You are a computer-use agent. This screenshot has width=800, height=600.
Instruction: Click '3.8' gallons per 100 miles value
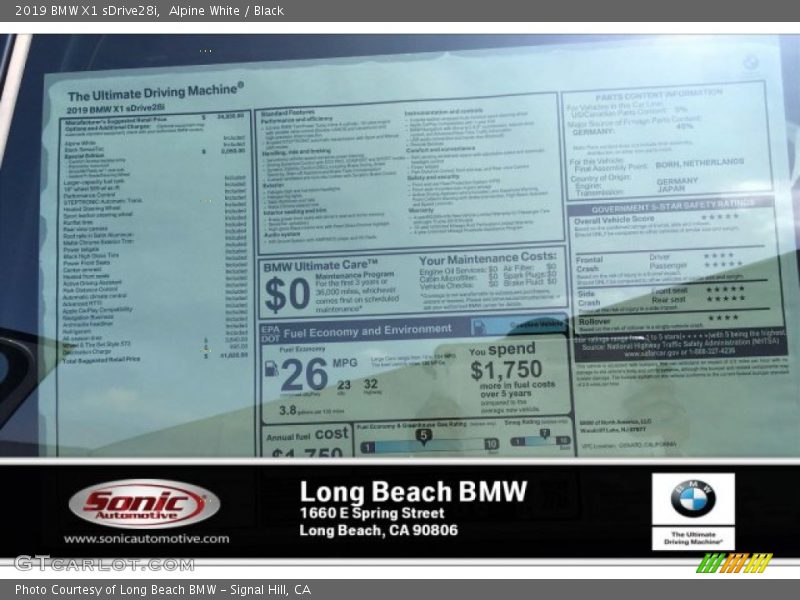coord(287,410)
